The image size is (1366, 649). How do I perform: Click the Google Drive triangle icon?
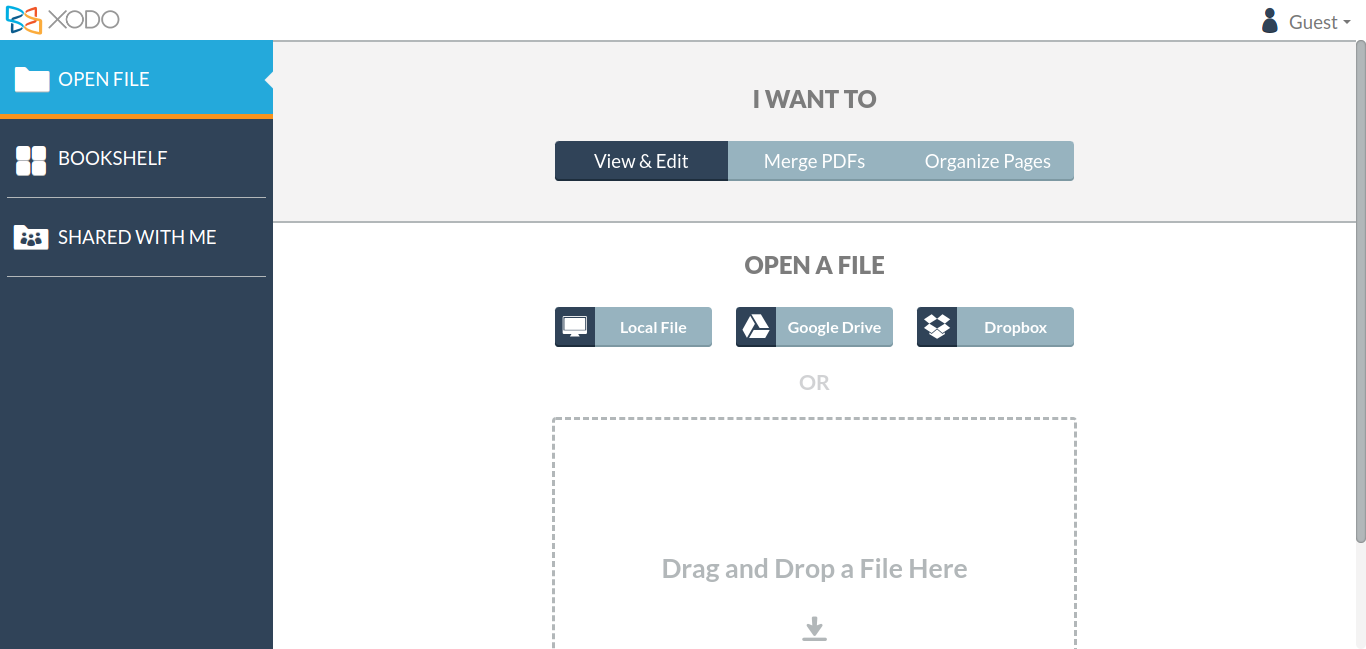[x=756, y=327]
